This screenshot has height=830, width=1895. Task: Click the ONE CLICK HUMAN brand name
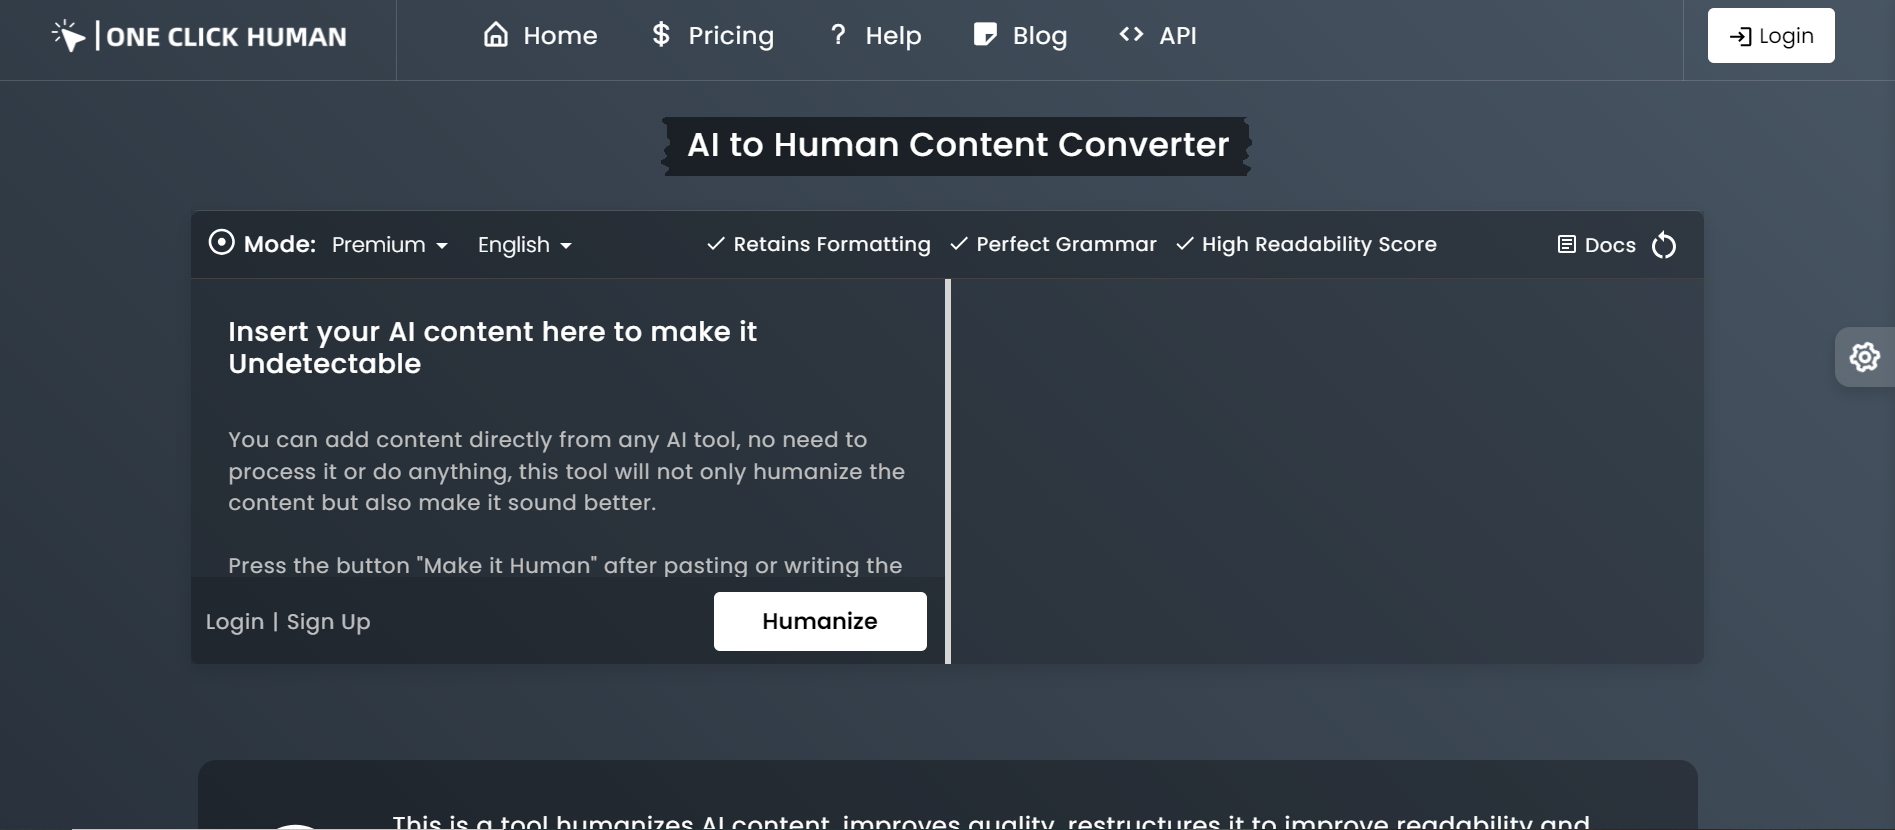[x=226, y=37]
